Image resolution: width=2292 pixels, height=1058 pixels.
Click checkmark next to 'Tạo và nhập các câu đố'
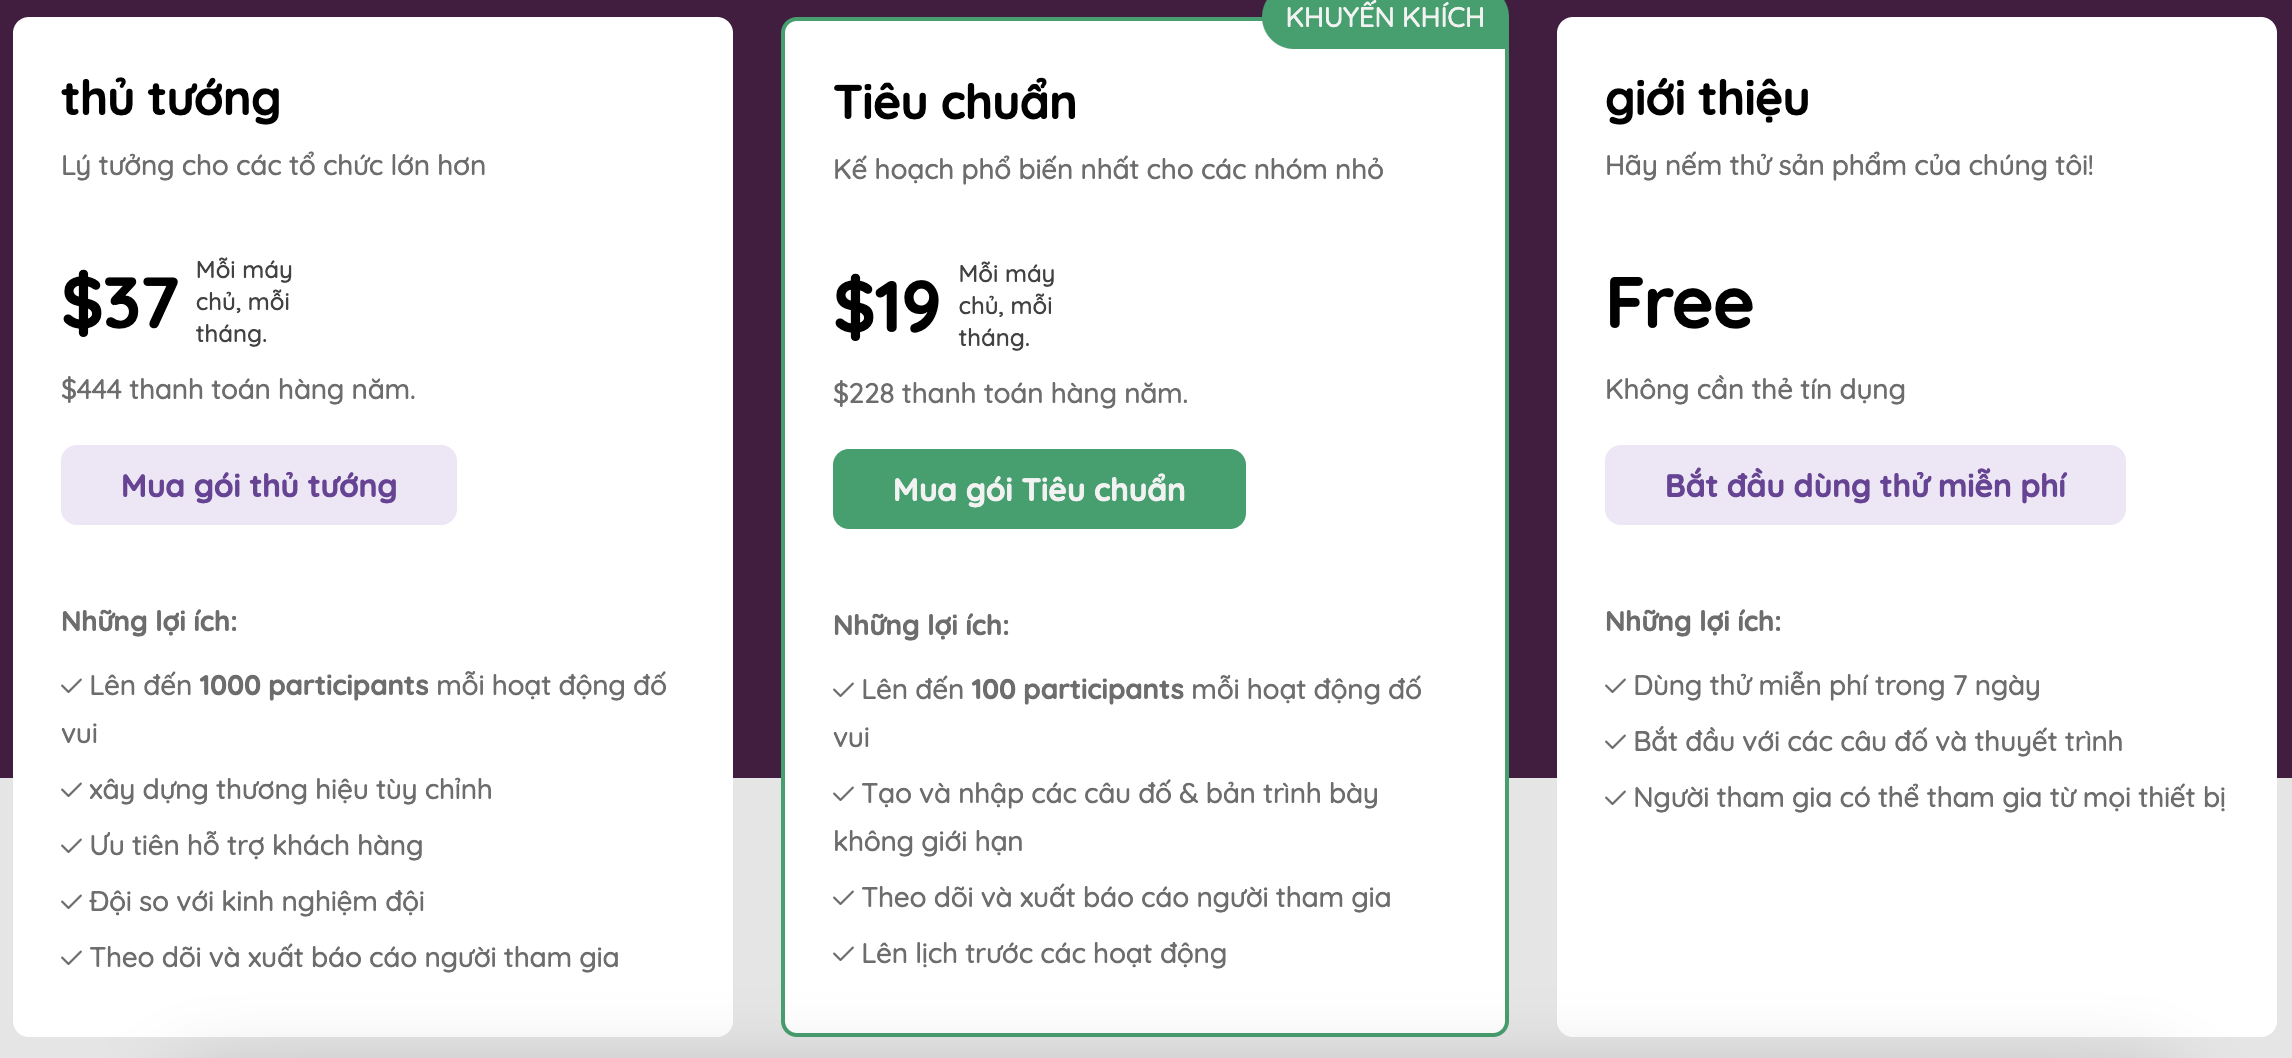[843, 794]
